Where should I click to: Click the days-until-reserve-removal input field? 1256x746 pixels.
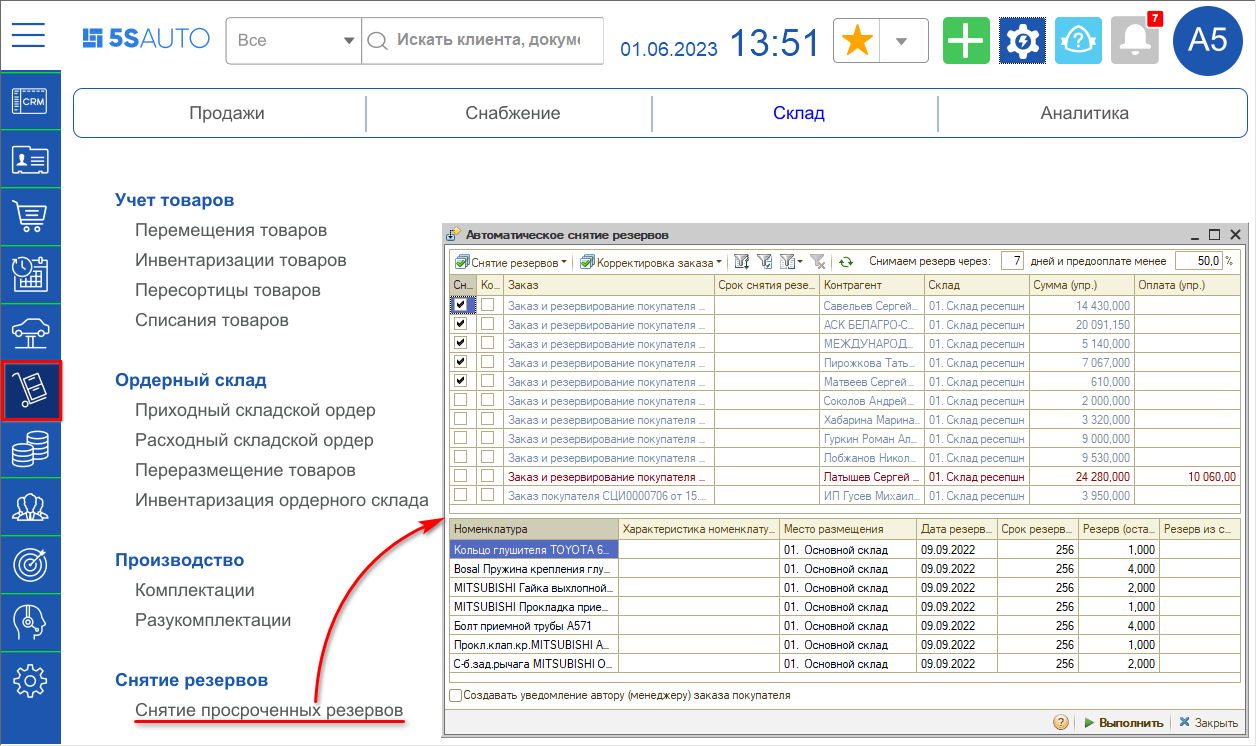(1012, 261)
